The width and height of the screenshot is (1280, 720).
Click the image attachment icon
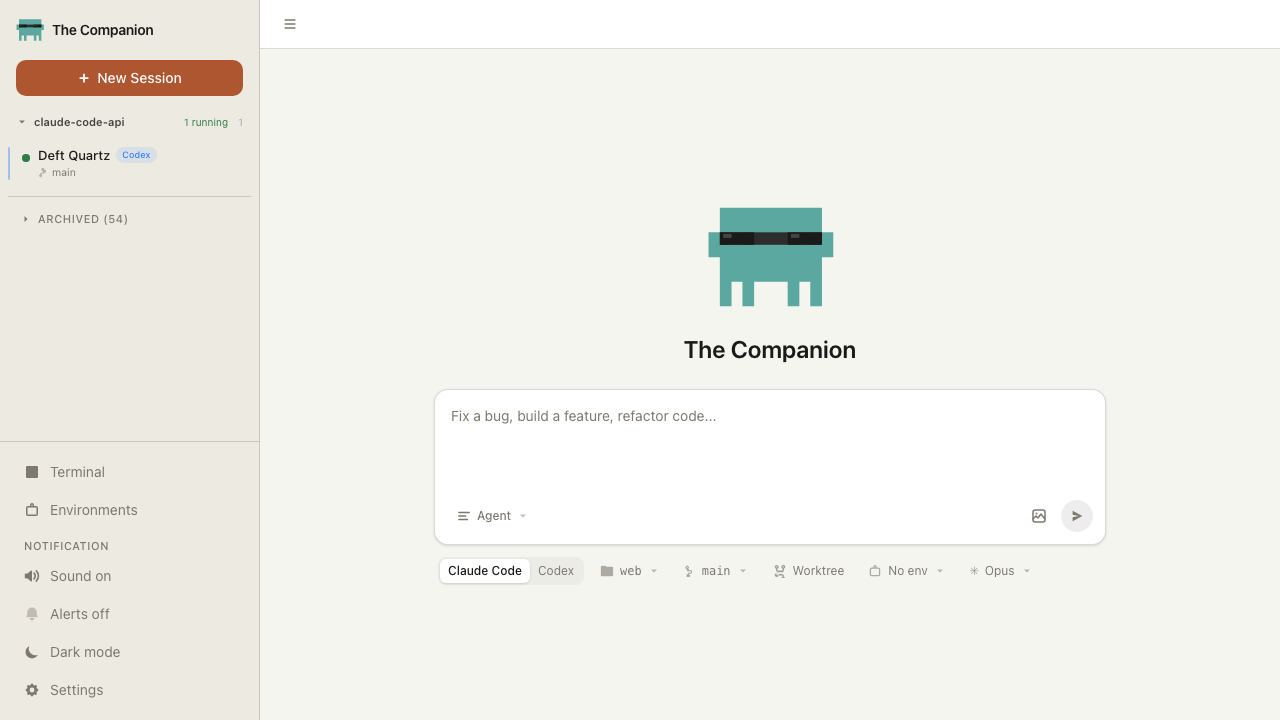1039,516
